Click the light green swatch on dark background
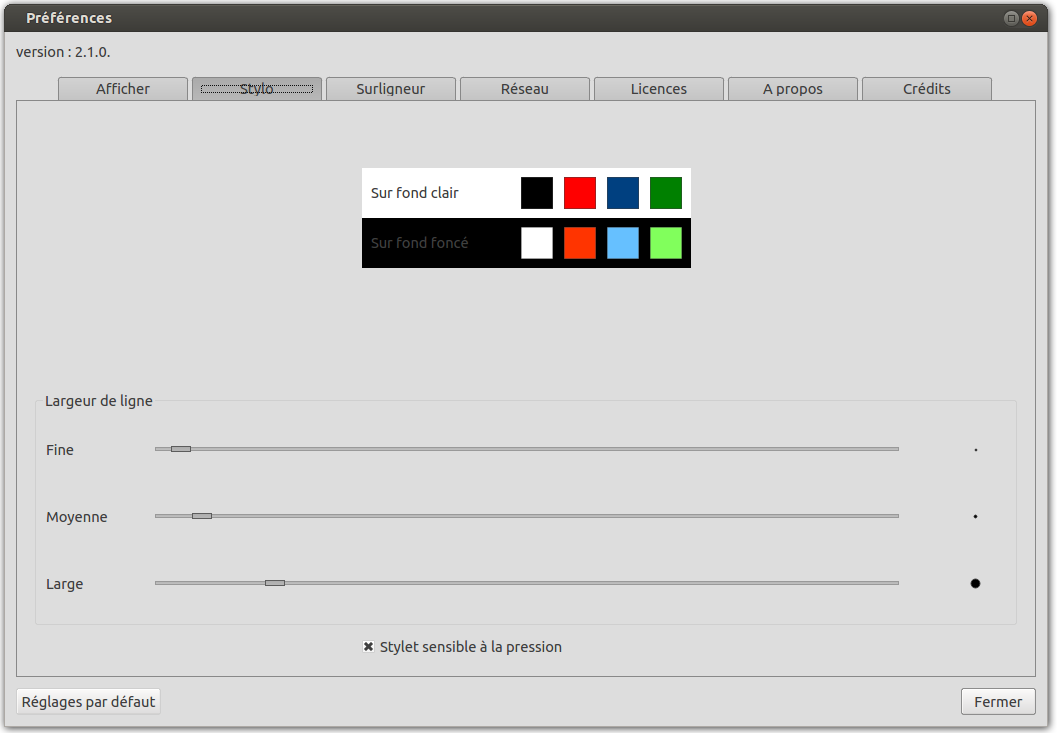 click(666, 243)
